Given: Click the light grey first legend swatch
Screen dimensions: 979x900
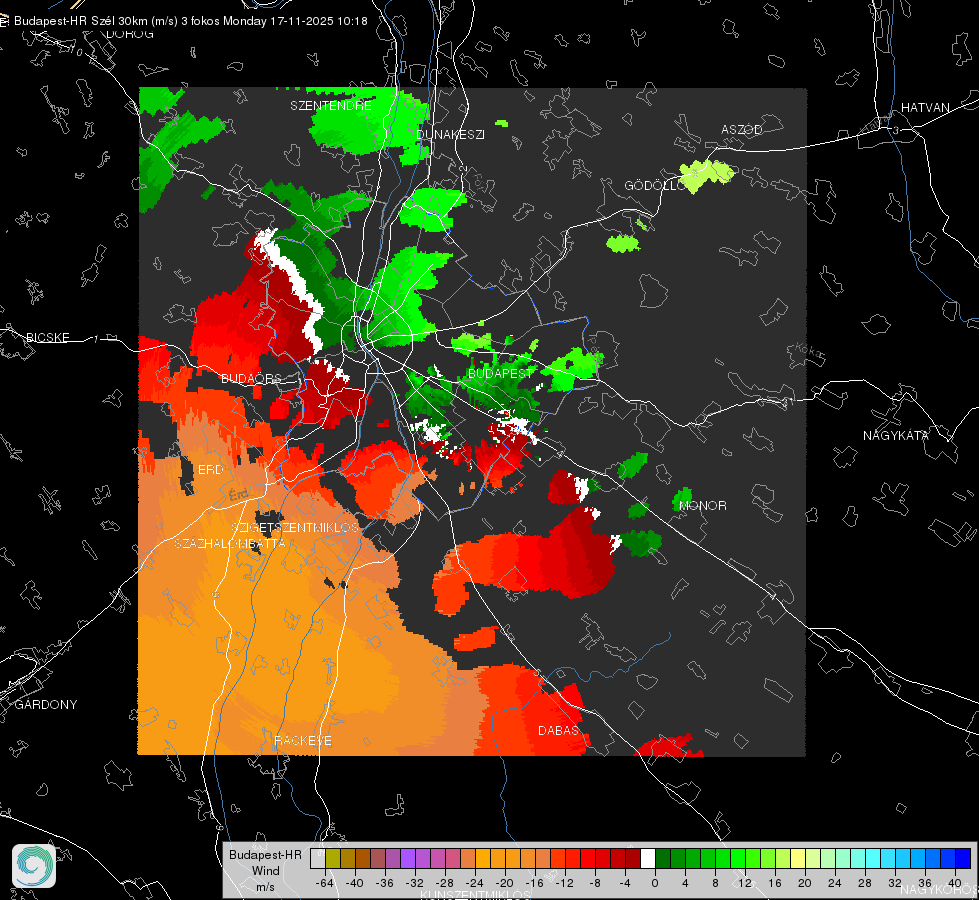Looking at the screenshot, I should 318,859.
